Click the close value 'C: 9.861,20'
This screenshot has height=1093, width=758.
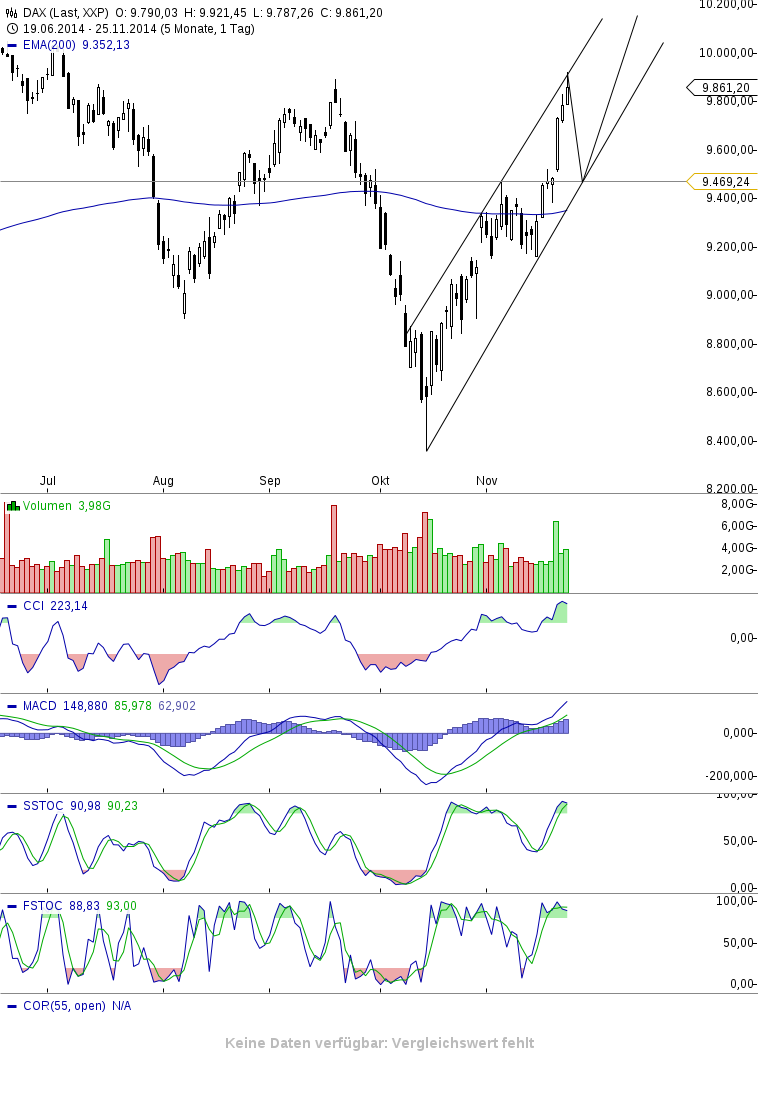pyautogui.click(x=351, y=13)
